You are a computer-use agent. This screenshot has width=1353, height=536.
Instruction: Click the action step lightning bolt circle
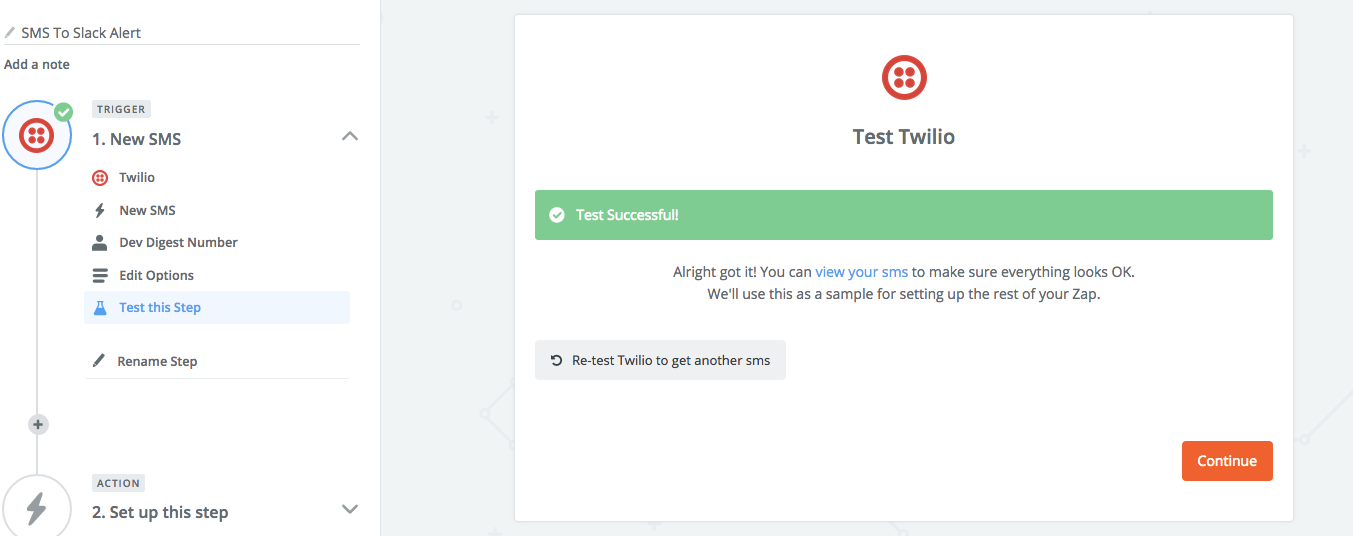coord(37,507)
